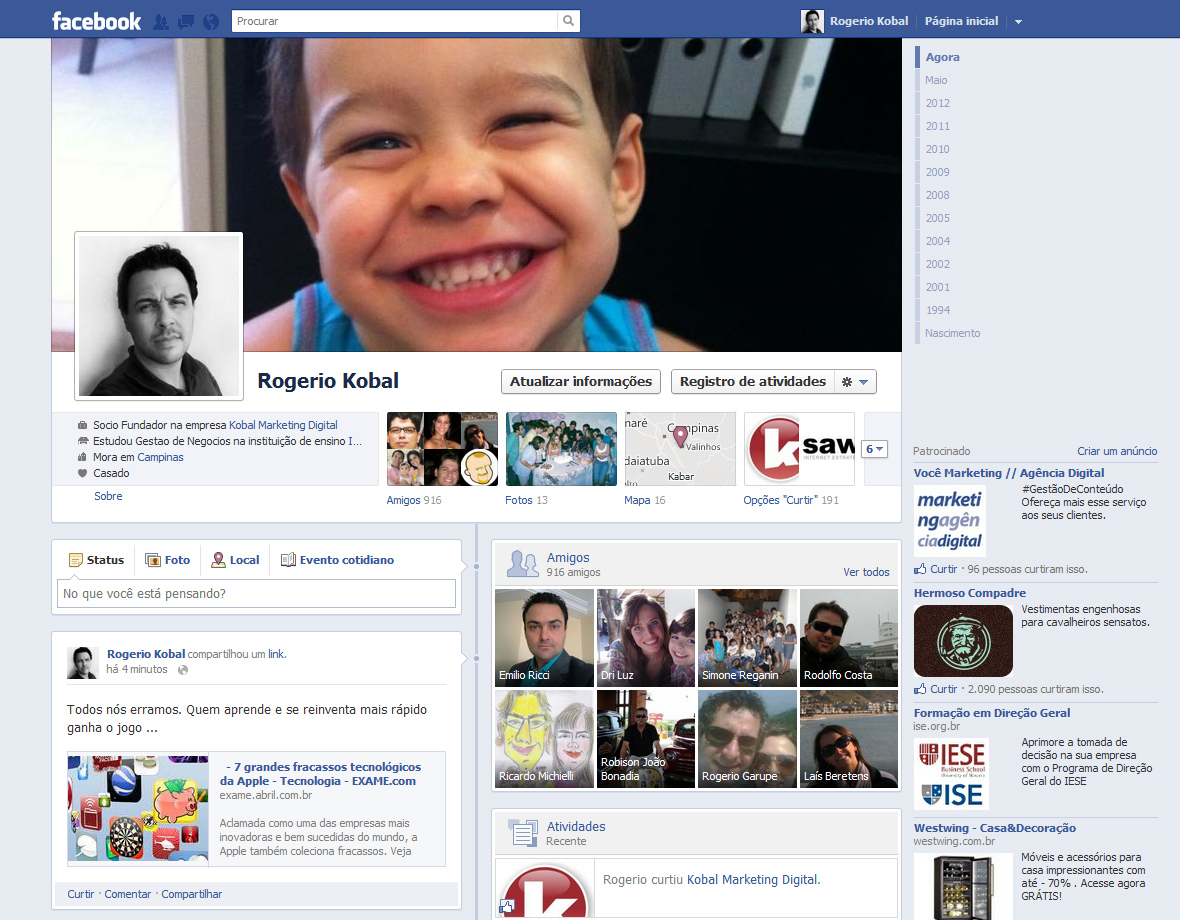
Task: Open the messages icon in top bar
Action: coord(186,21)
